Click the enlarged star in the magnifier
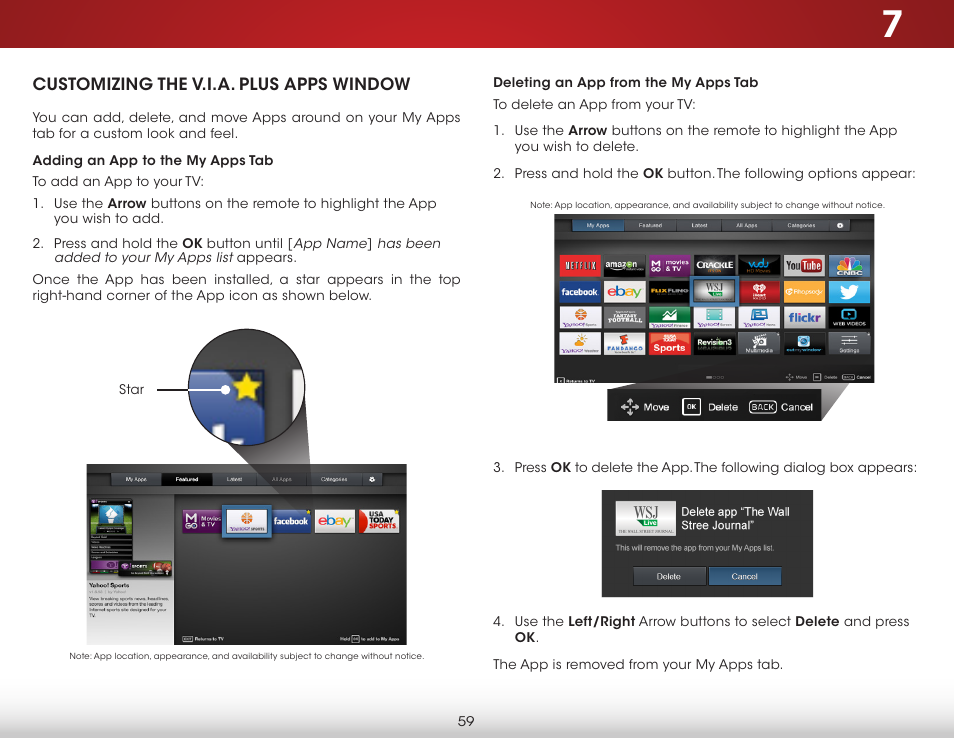The image size is (954, 738). coord(246,387)
